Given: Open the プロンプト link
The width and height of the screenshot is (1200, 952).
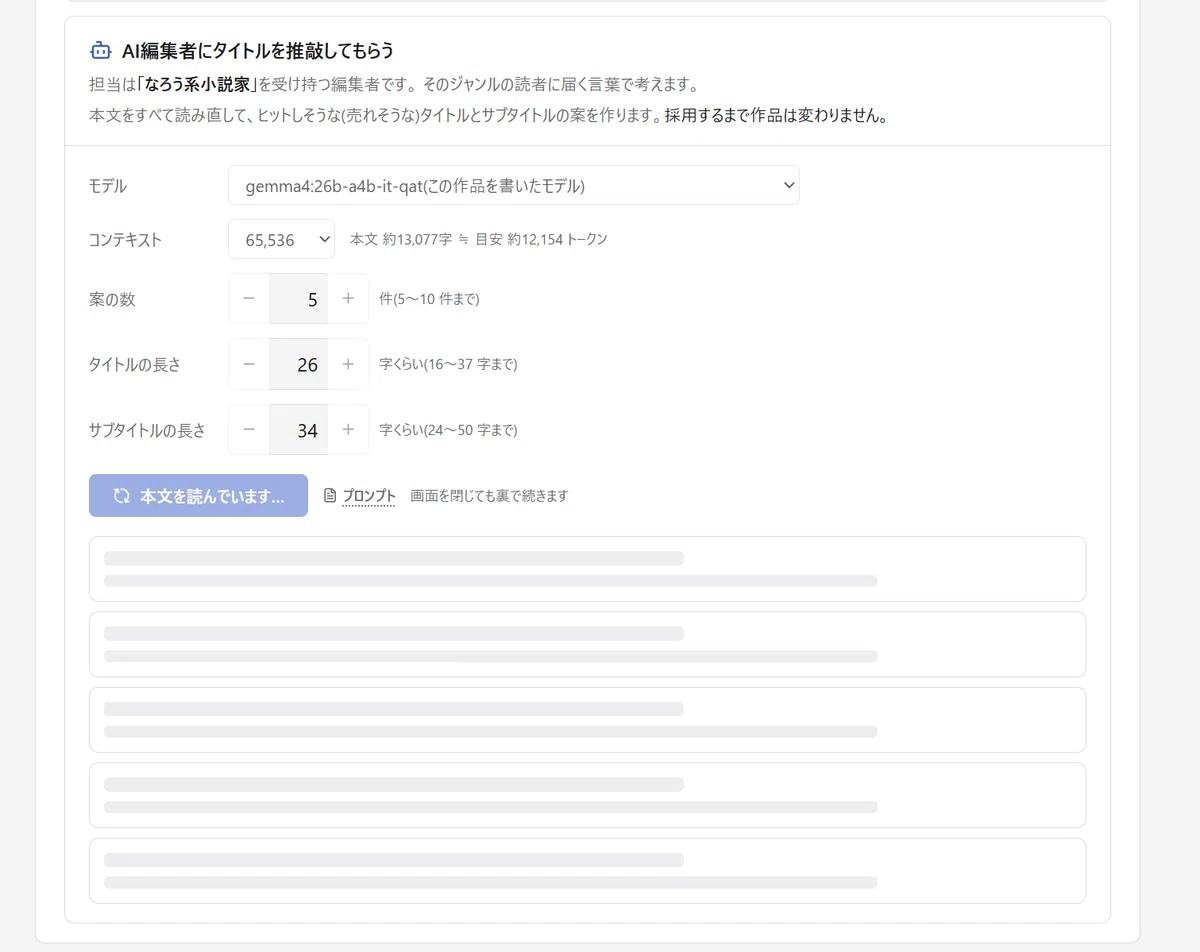Looking at the screenshot, I should coord(369,496).
